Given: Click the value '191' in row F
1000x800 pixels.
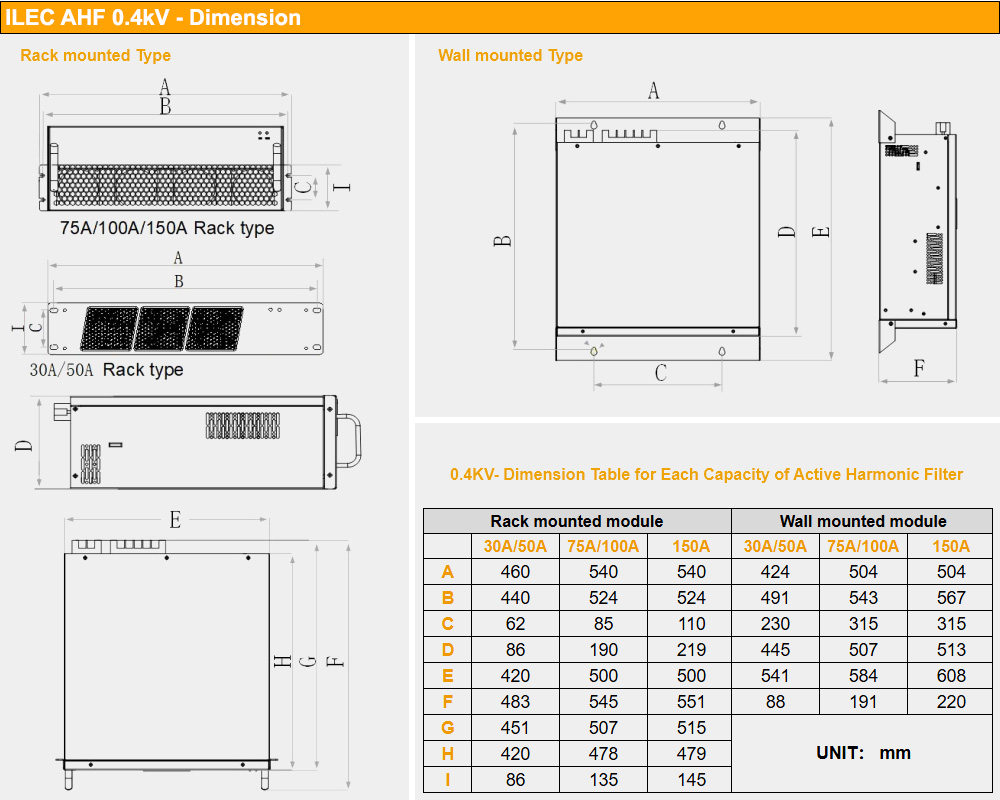Looking at the screenshot, I should click(x=863, y=702).
